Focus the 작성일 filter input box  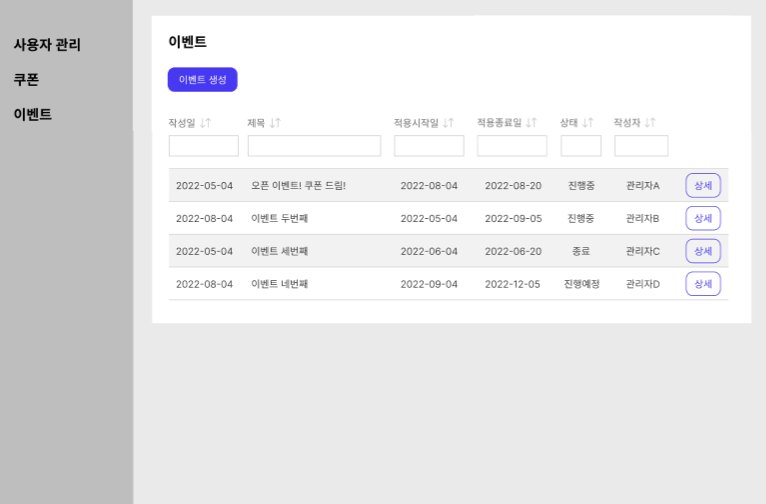click(204, 146)
